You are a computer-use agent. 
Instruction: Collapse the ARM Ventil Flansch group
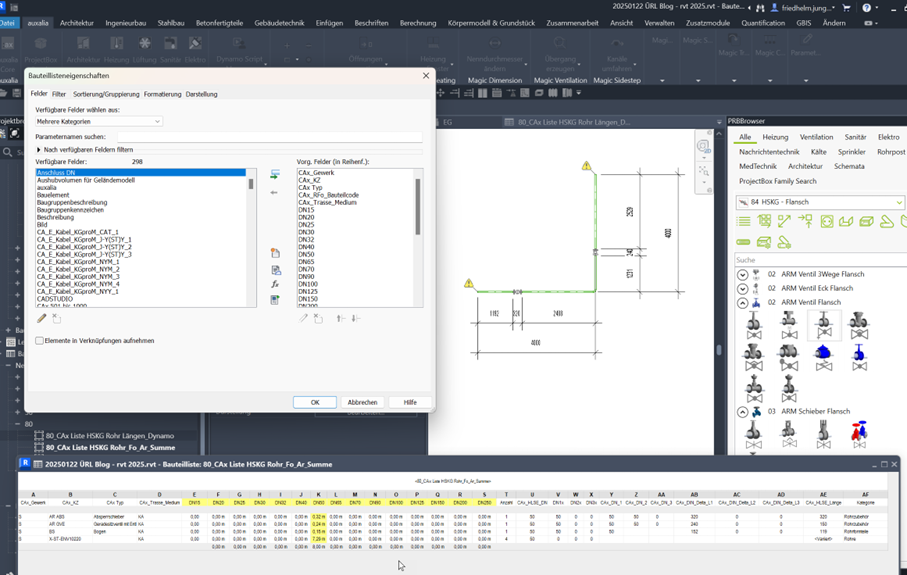pyautogui.click(x=742, y=302)
